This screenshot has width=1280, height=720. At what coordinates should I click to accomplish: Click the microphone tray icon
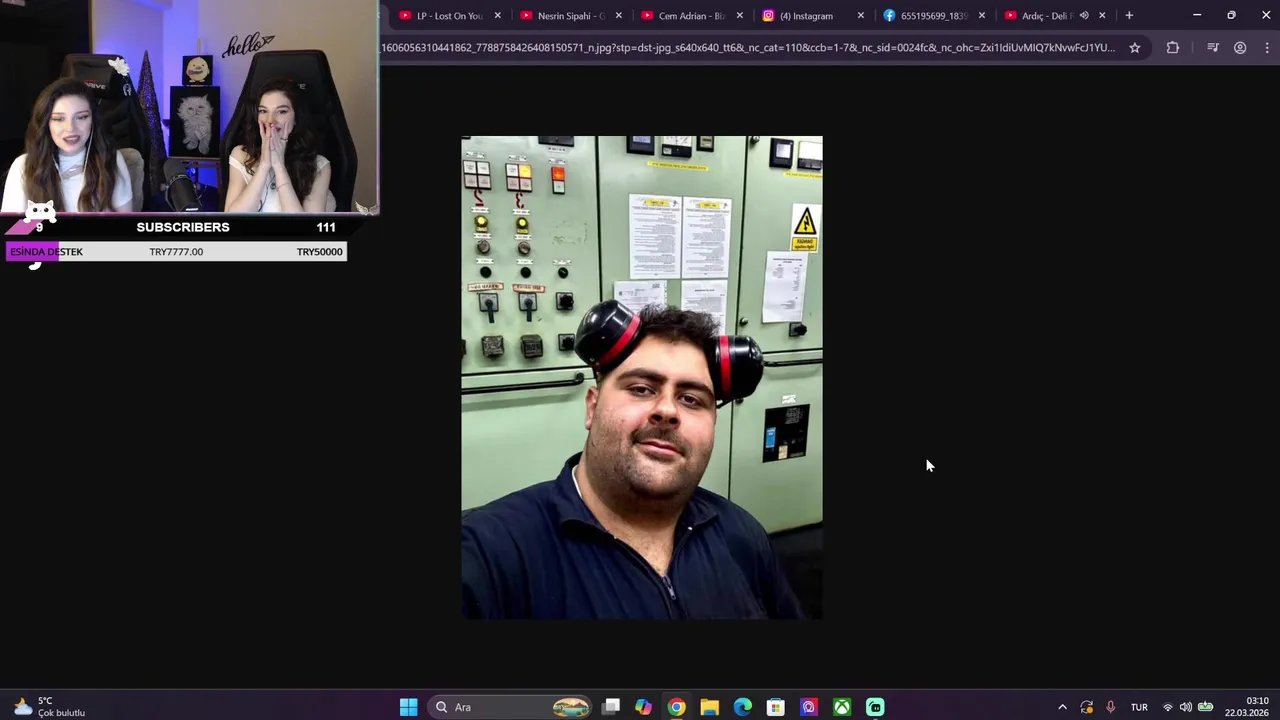click(x=1110, y=707)
